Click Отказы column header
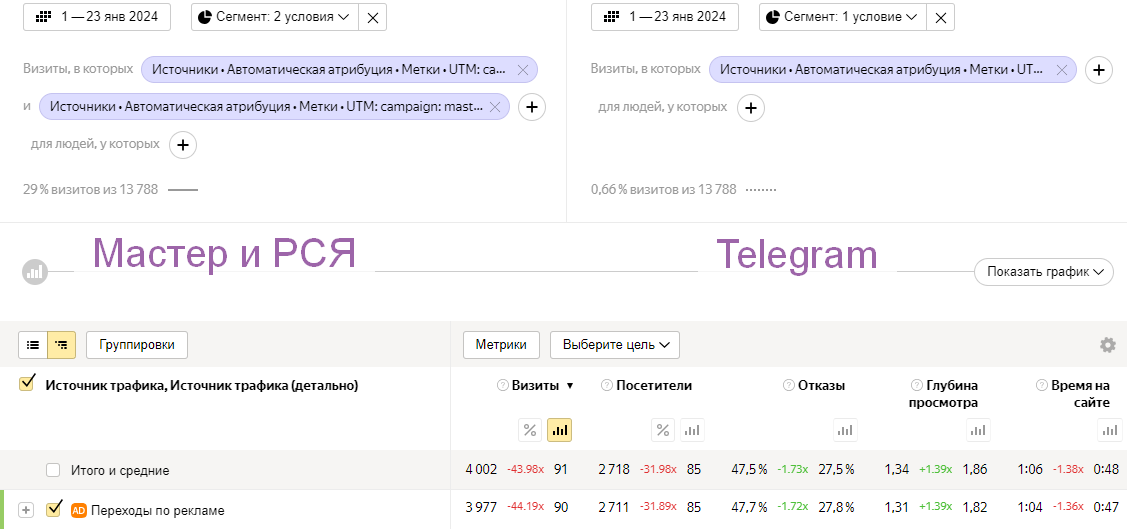The image size is (1127, 529). (x=822, y=386)
